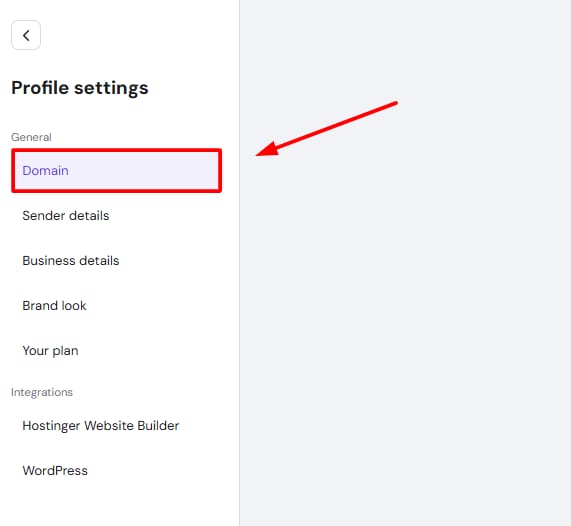Open the Domain settings page

[117, 170]
